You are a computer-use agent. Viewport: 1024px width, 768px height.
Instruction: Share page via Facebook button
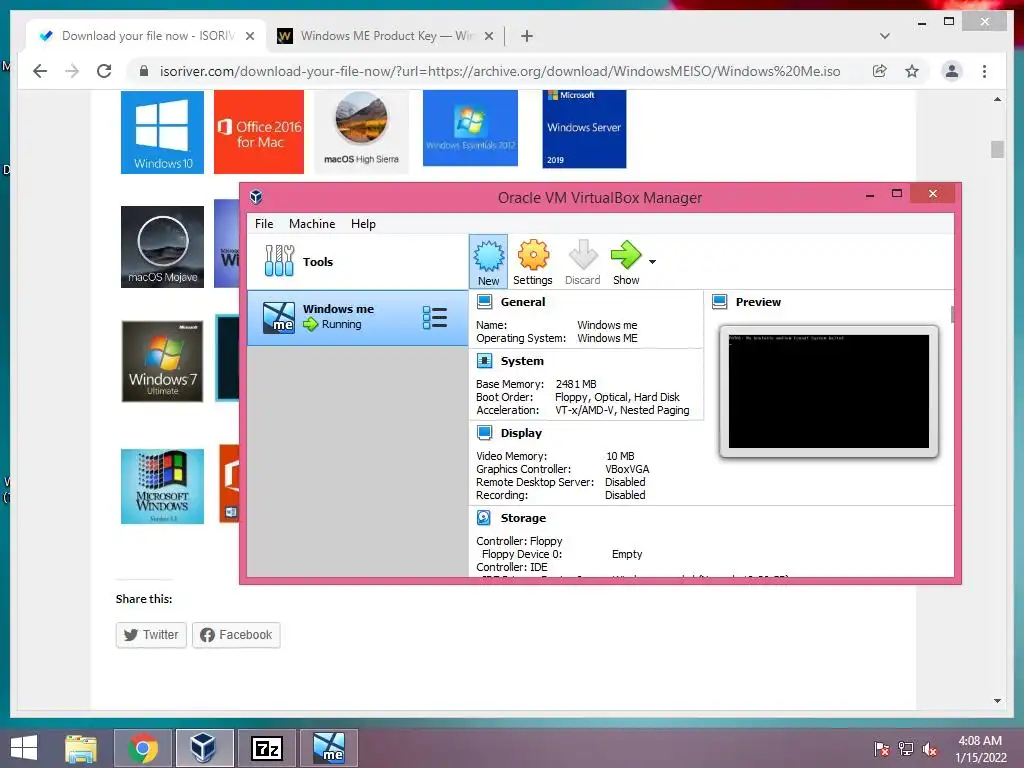click(236, 635)
